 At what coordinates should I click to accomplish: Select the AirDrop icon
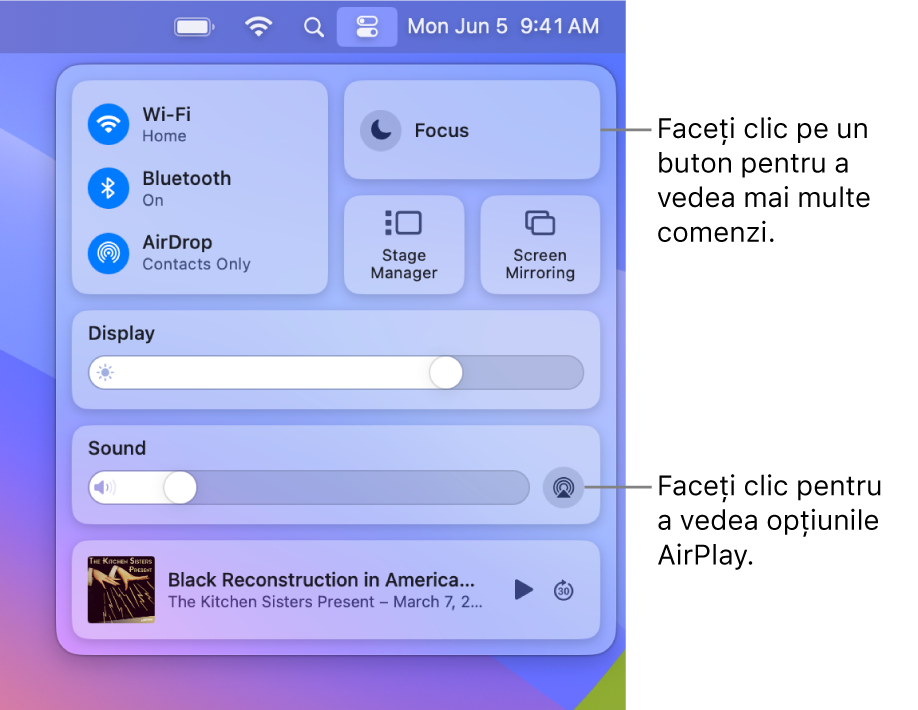pos(108,252)
